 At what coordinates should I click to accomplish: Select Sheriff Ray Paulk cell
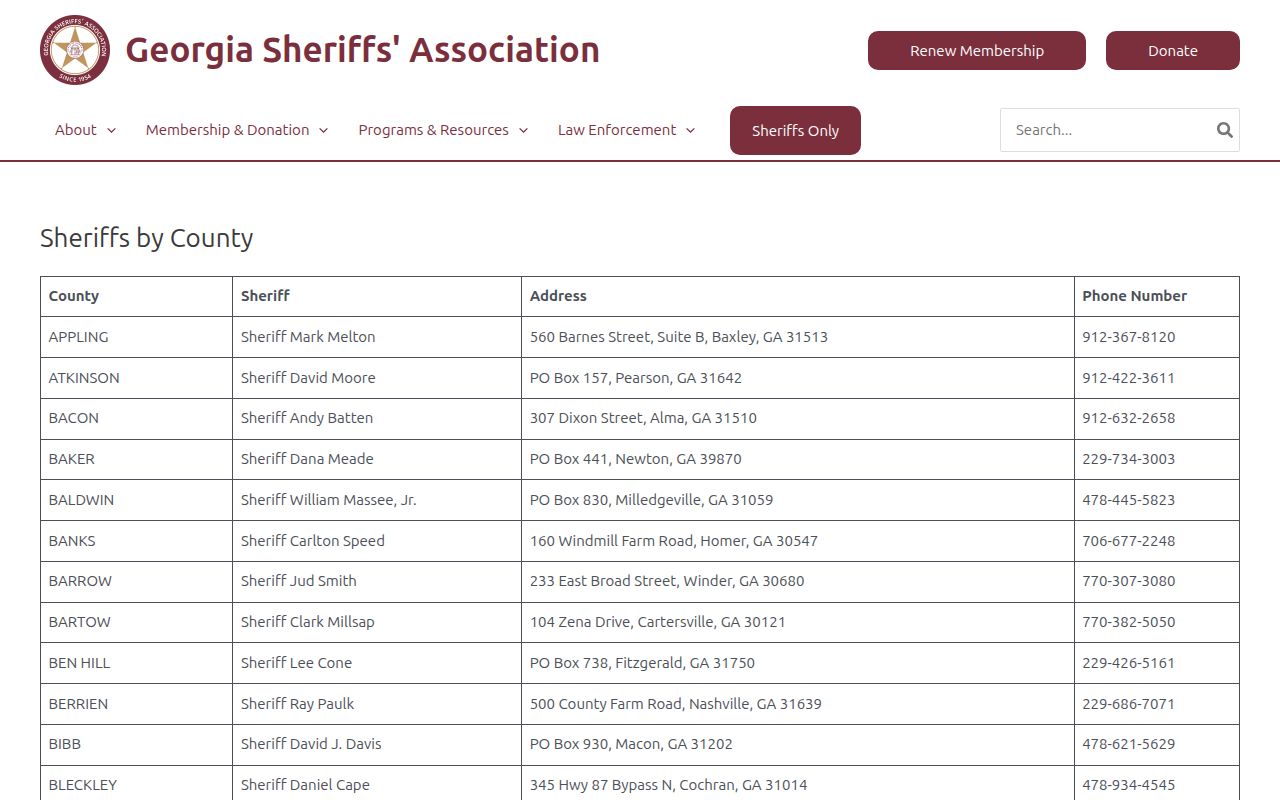(x=377, y=704)
